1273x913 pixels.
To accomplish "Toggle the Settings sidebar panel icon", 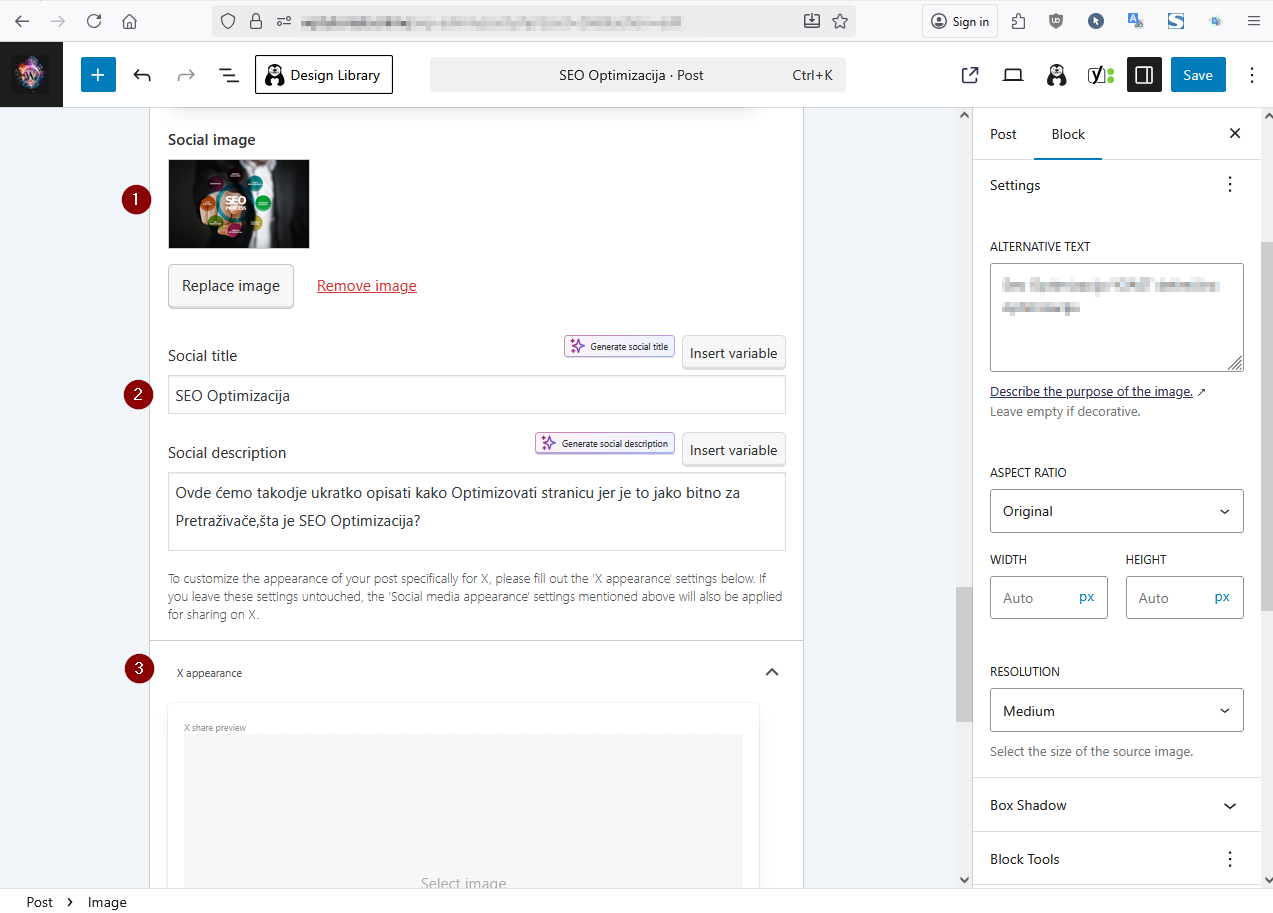I will [1144, 75].
